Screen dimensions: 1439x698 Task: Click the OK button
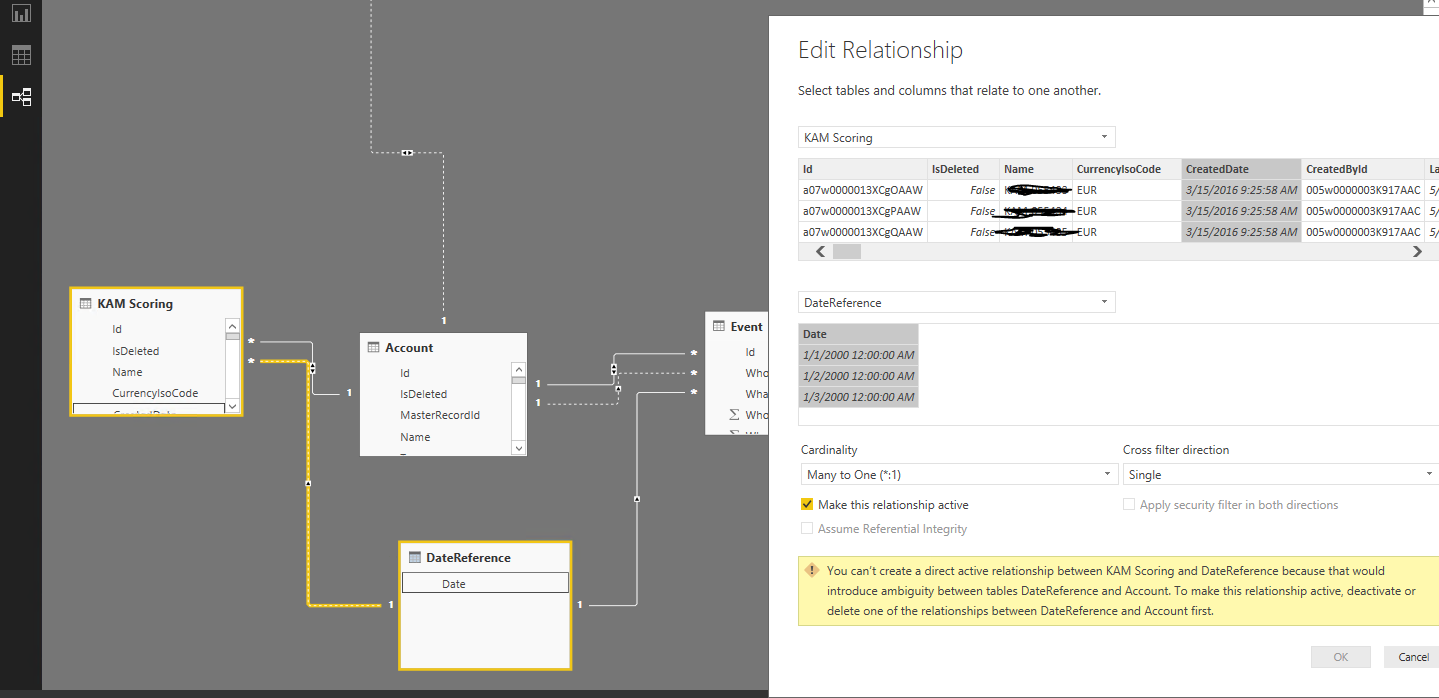[1341, 657]
